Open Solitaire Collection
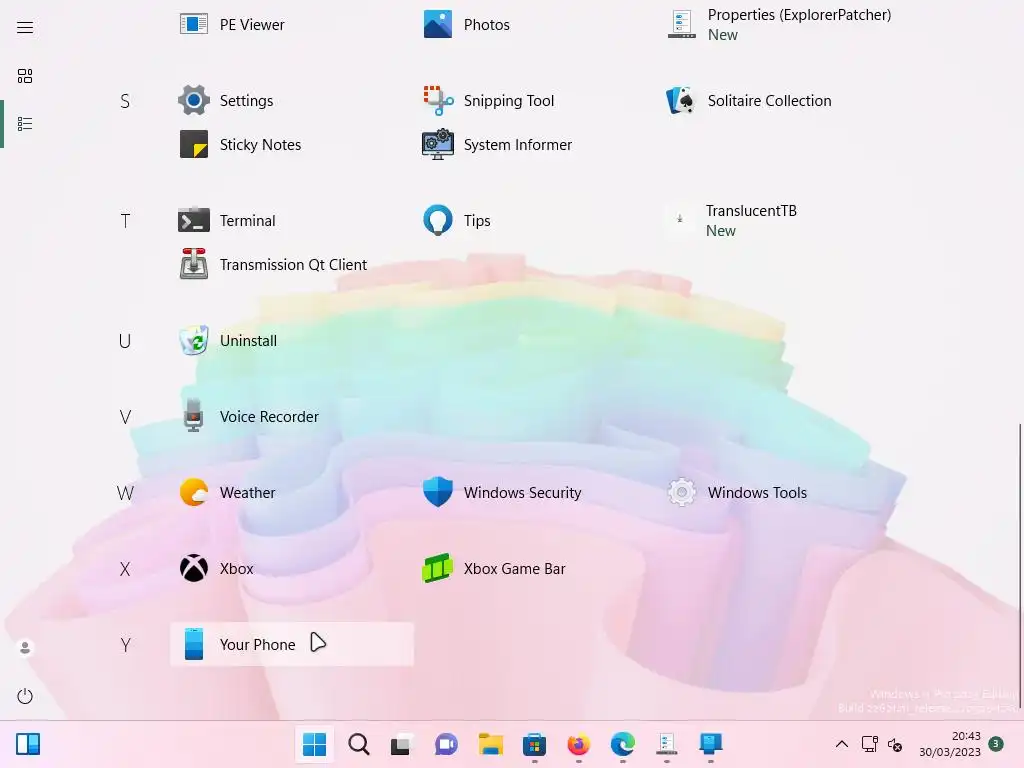Viewport: 1024px width, 768px height. pyautogui.click(x=780, y=101)
